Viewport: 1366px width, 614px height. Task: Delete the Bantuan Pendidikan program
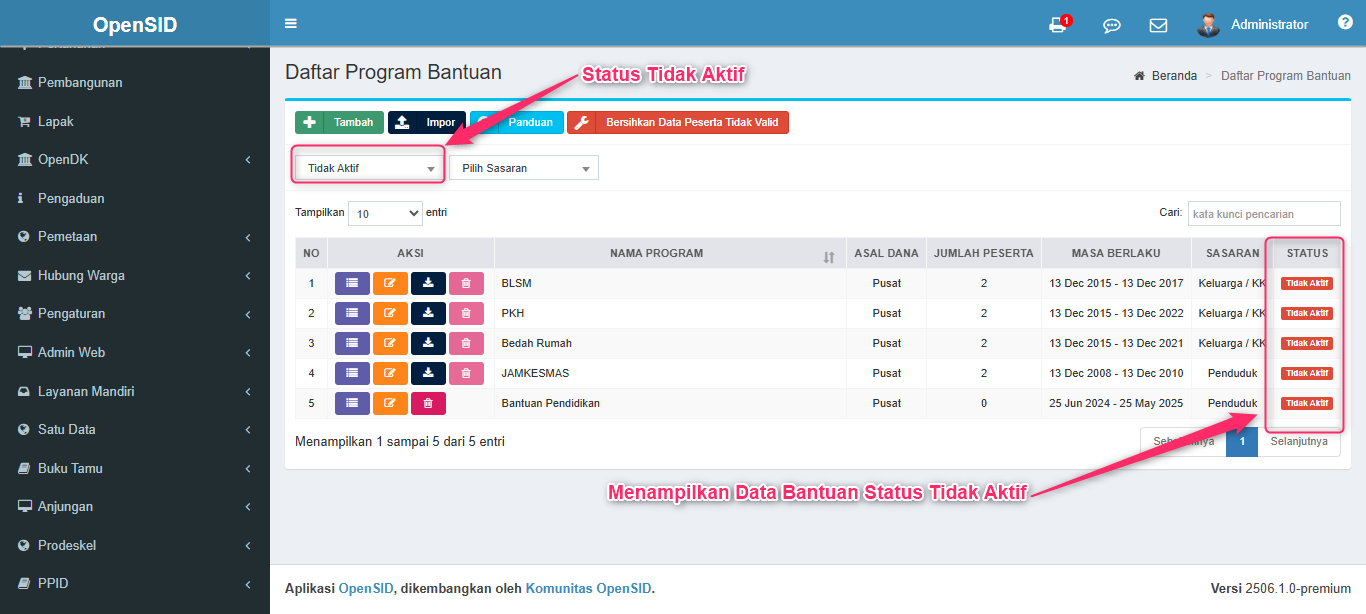pos(428,403)
